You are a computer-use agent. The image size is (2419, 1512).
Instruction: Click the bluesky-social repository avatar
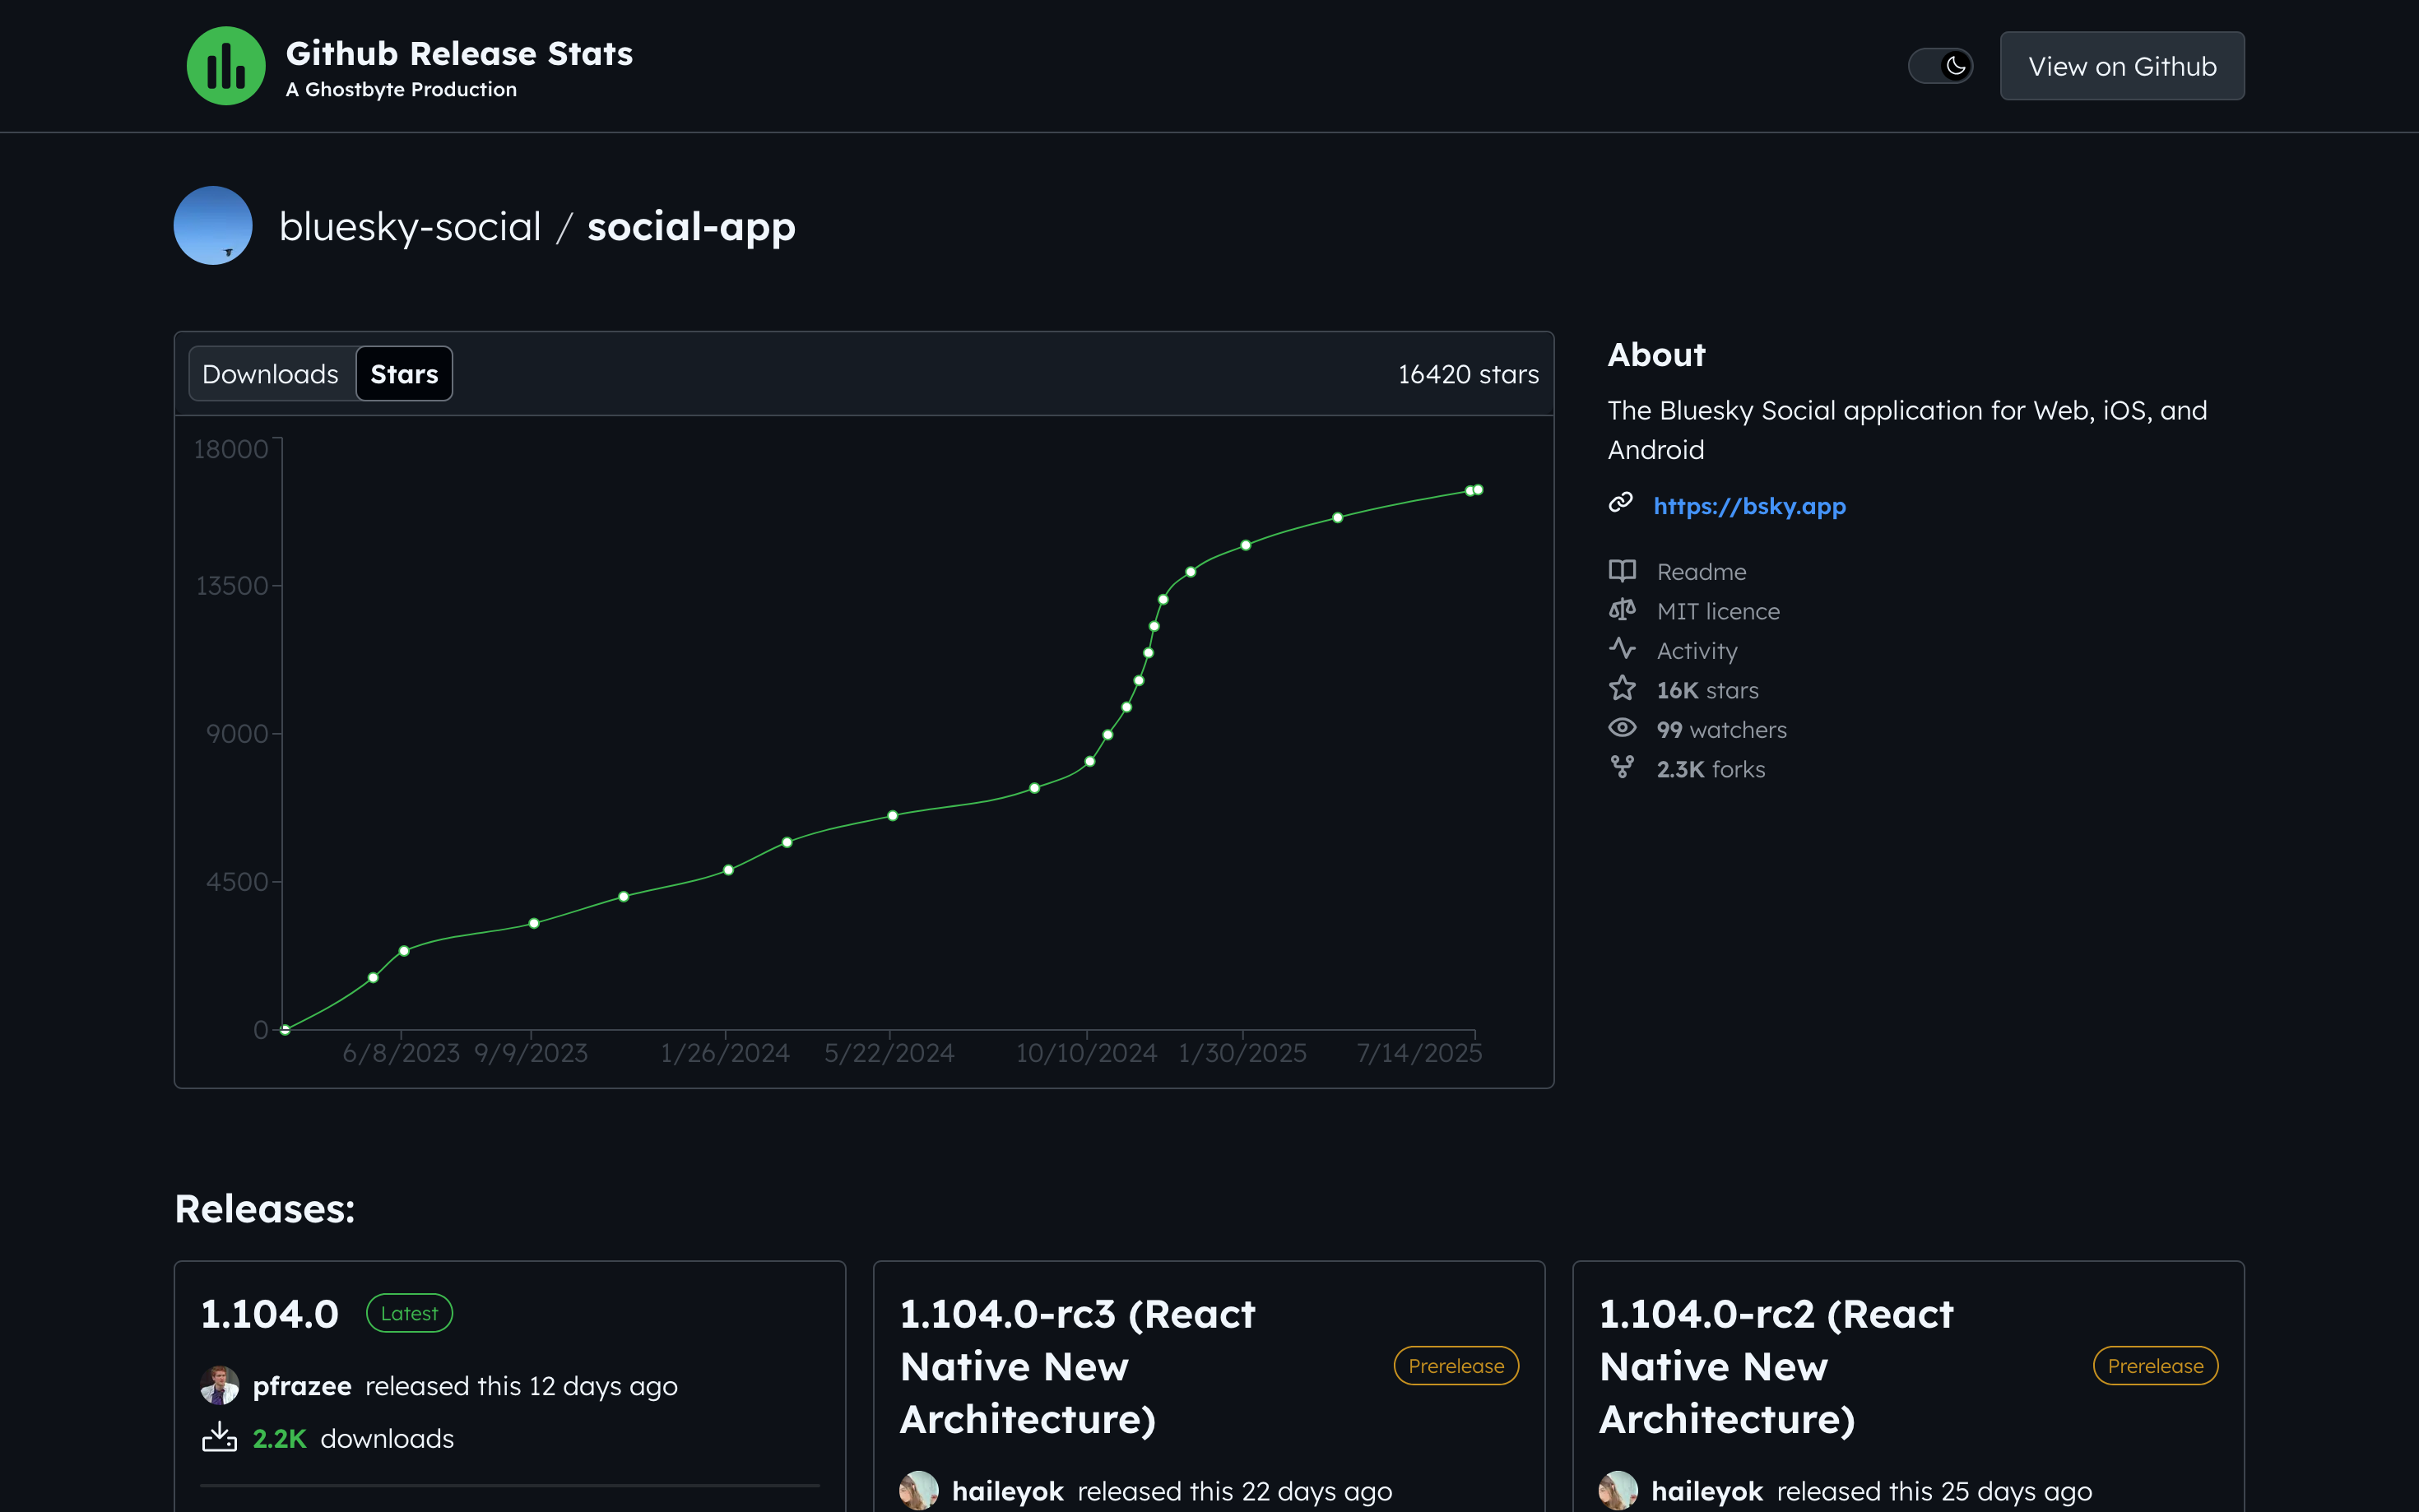[213, 226]
